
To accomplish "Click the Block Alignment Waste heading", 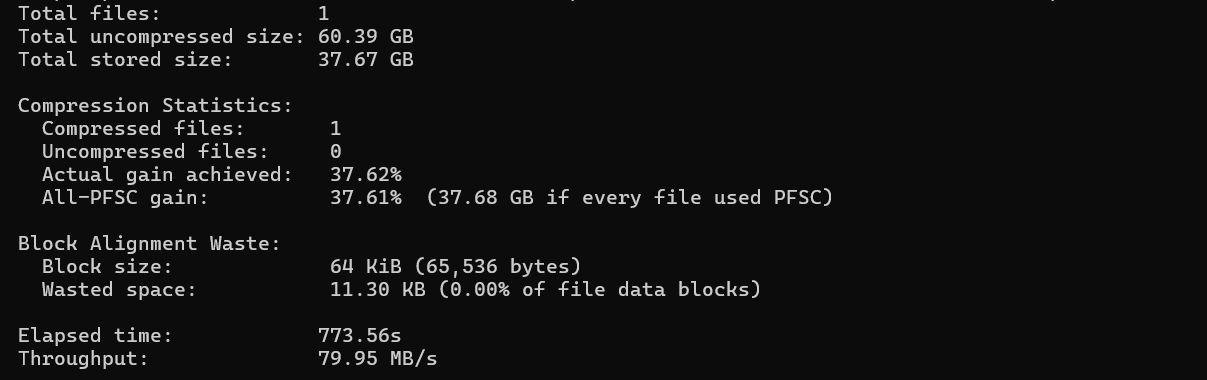I will [150, 244].
